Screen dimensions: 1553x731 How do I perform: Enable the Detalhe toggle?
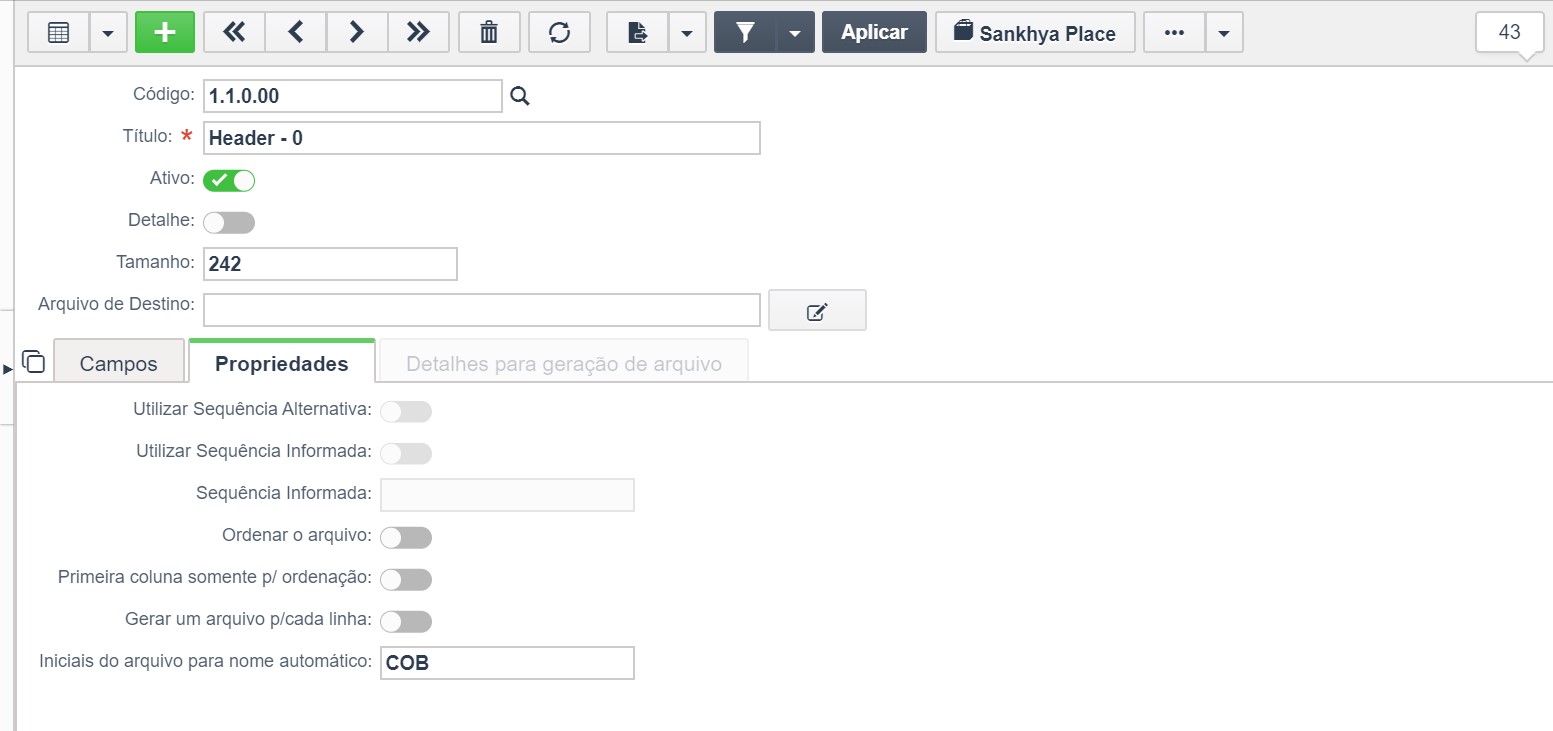[229, 222]
